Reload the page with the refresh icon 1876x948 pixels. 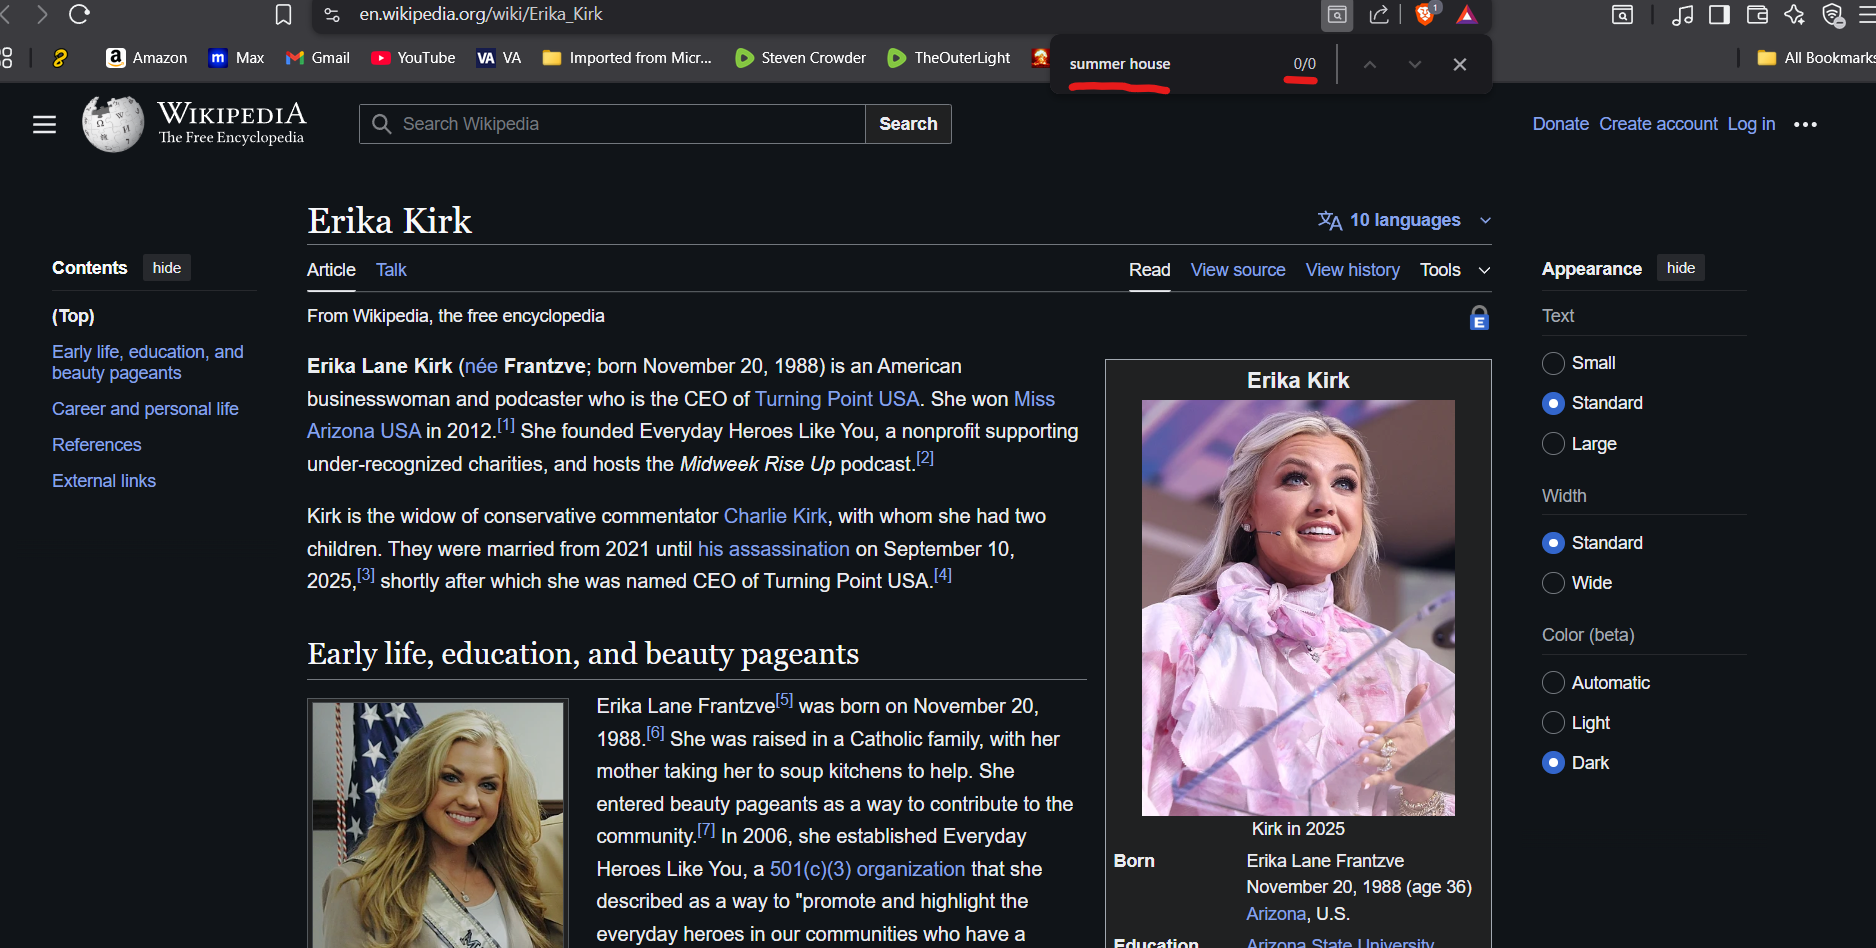tap(79, 14)
